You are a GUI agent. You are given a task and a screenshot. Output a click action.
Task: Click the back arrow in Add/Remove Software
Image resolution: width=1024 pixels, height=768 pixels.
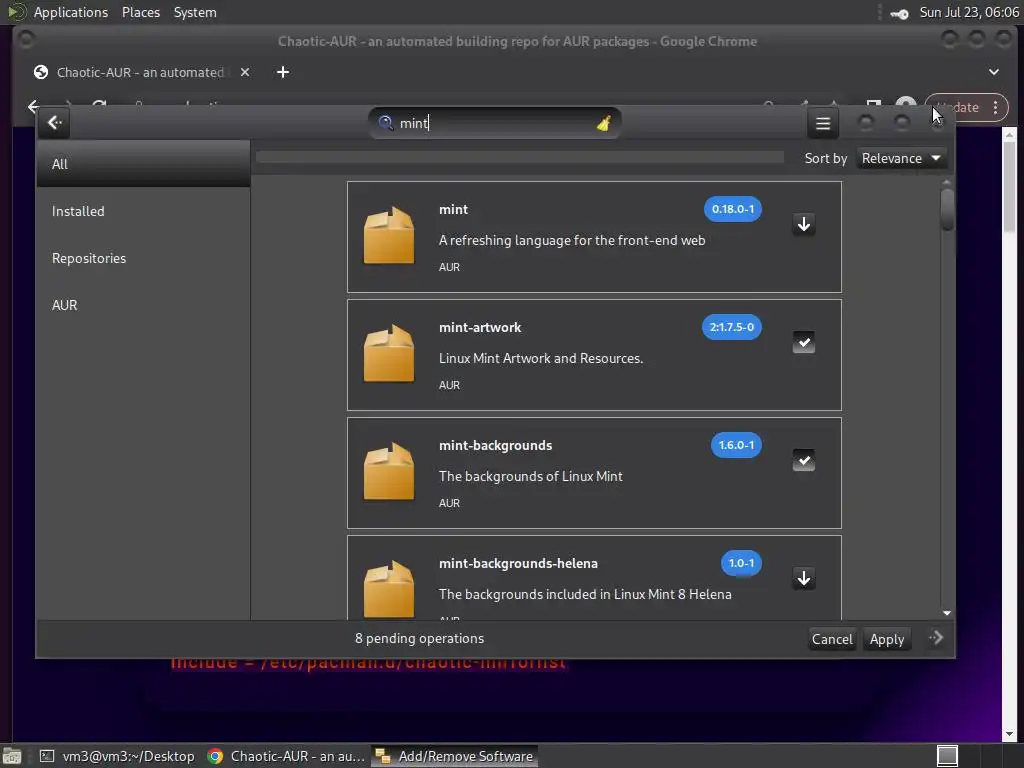[55, 123]
